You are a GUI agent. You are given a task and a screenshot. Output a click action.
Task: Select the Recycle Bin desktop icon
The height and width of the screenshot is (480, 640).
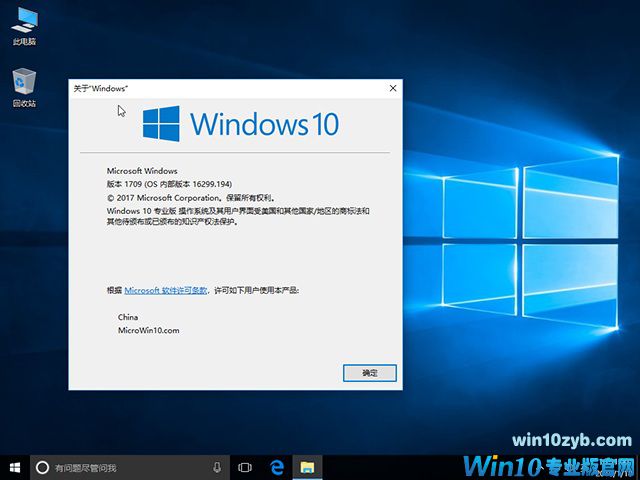[x=24, y=87]
